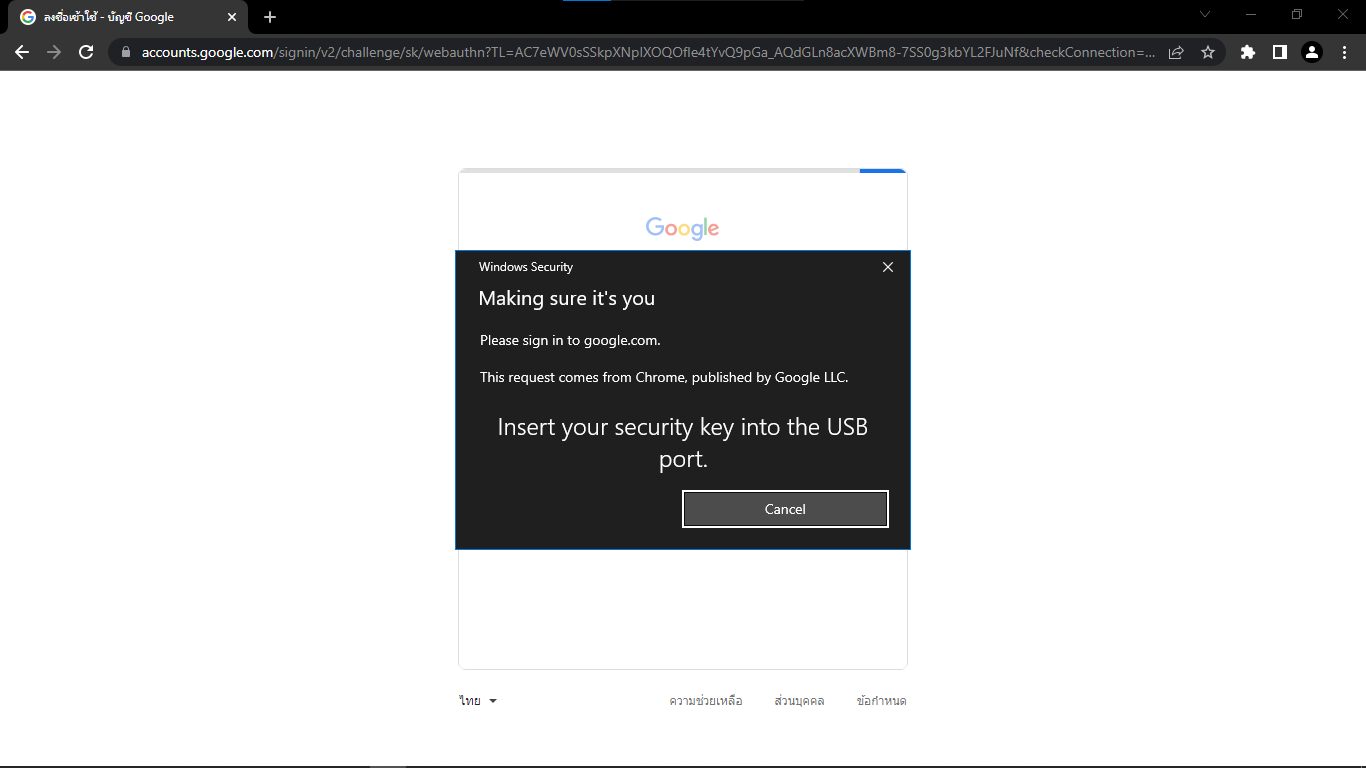Screen dimensions: 1366x768
Task: Click the browser back arrow
Action: click(x=22, y=52)
